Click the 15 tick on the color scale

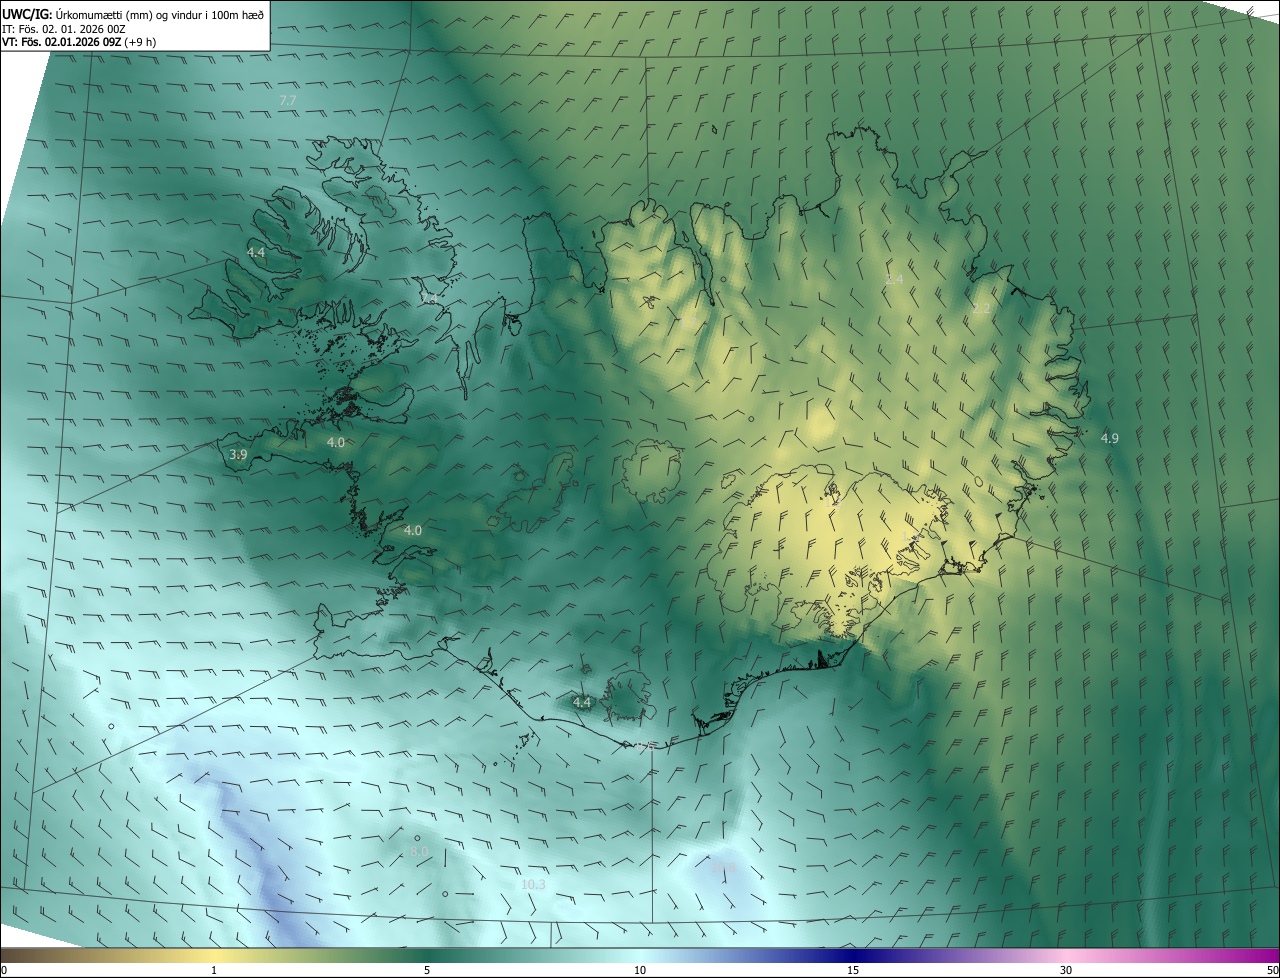click(853, 971)
